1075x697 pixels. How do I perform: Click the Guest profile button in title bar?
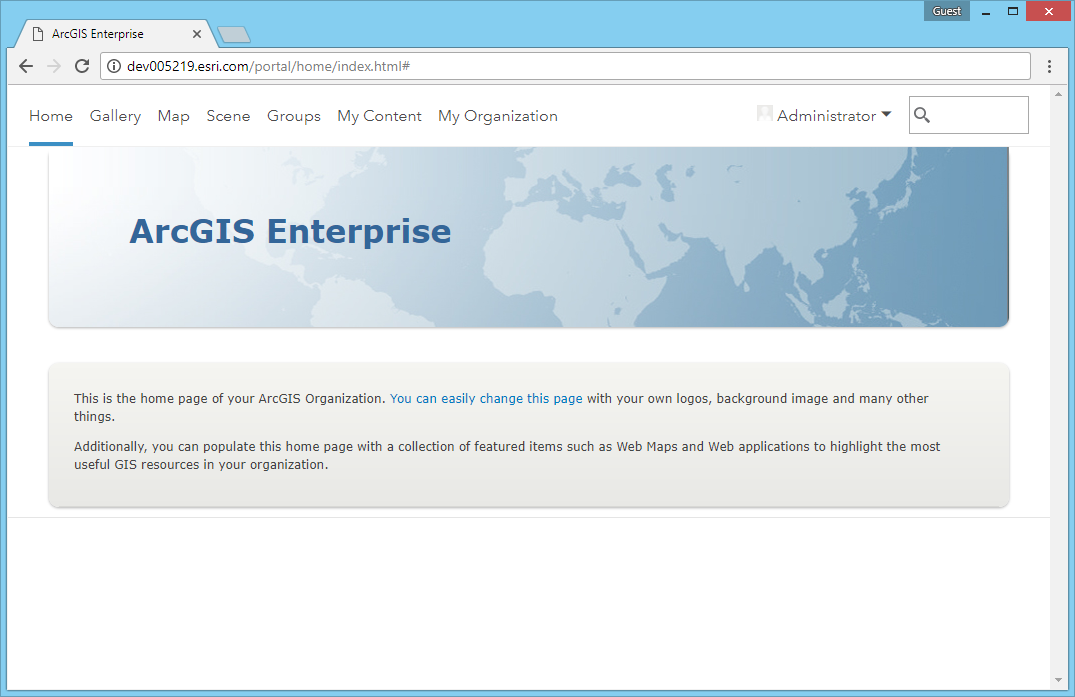[x=946, y=11]
